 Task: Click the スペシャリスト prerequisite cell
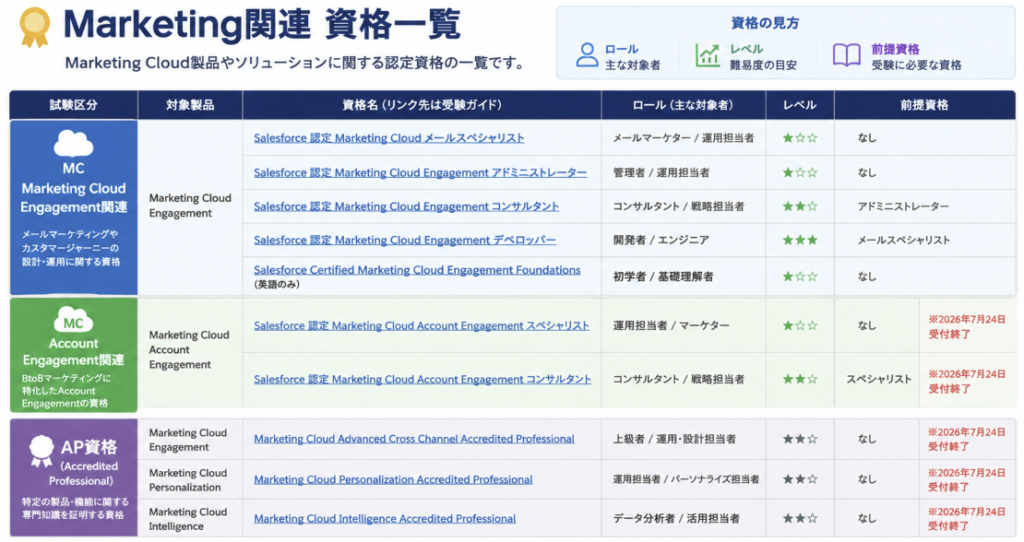(878, 379)
